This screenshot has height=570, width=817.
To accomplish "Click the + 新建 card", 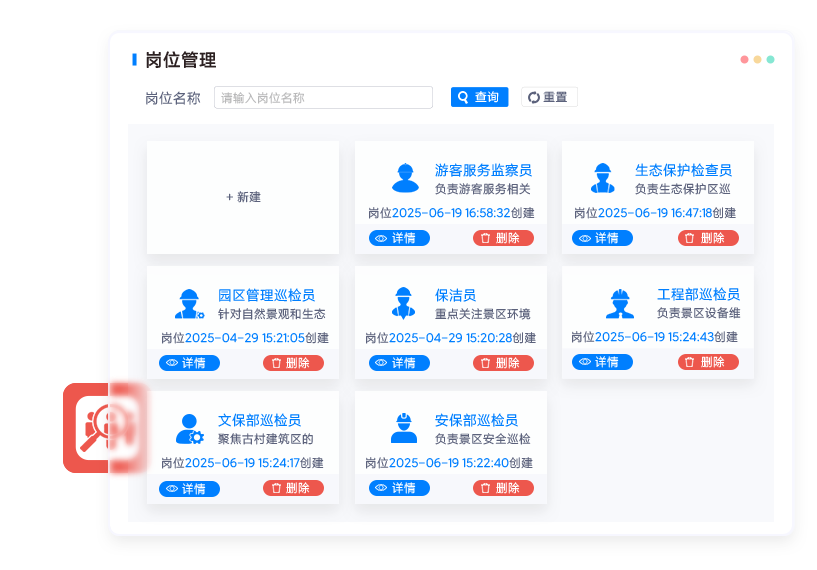I will (243, 197).
